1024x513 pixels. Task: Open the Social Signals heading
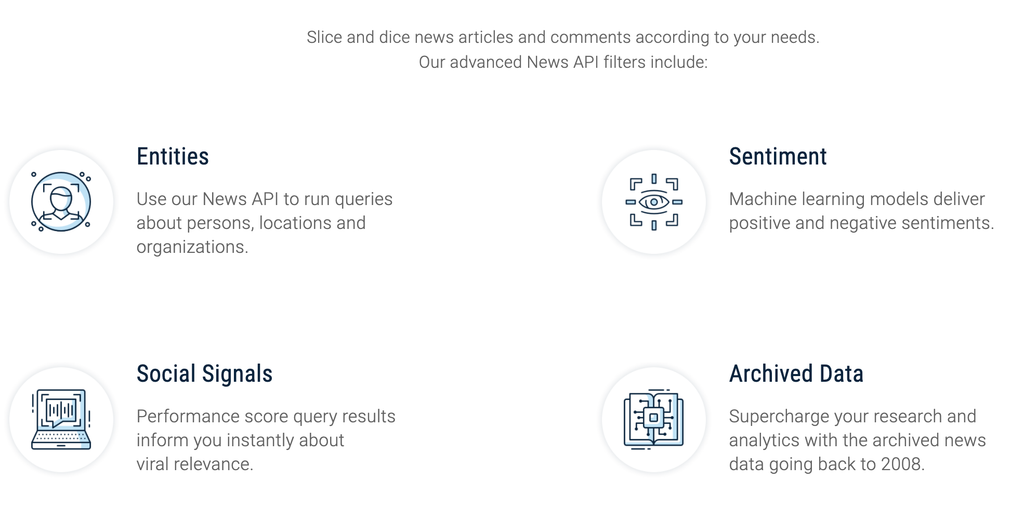click(x=204, y=374)
